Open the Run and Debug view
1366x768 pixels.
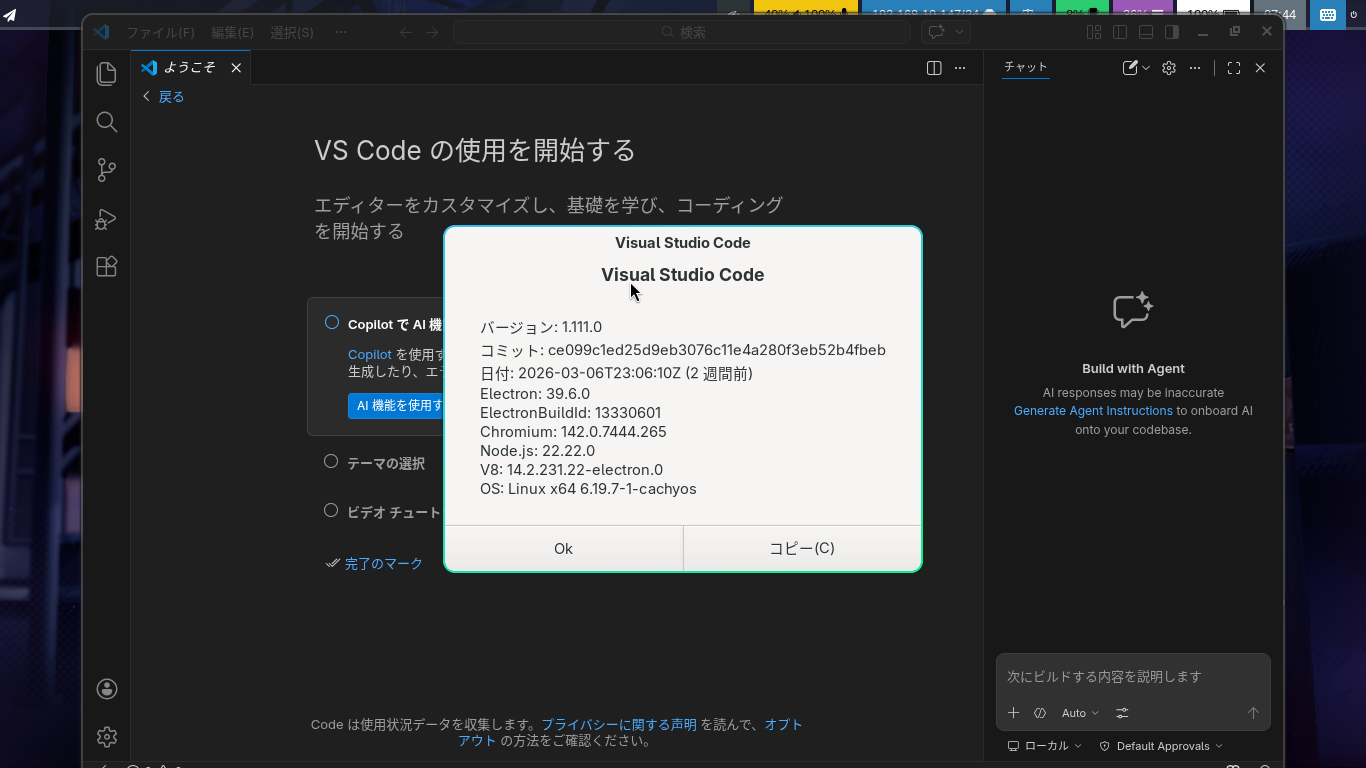[x=106, y=219]
